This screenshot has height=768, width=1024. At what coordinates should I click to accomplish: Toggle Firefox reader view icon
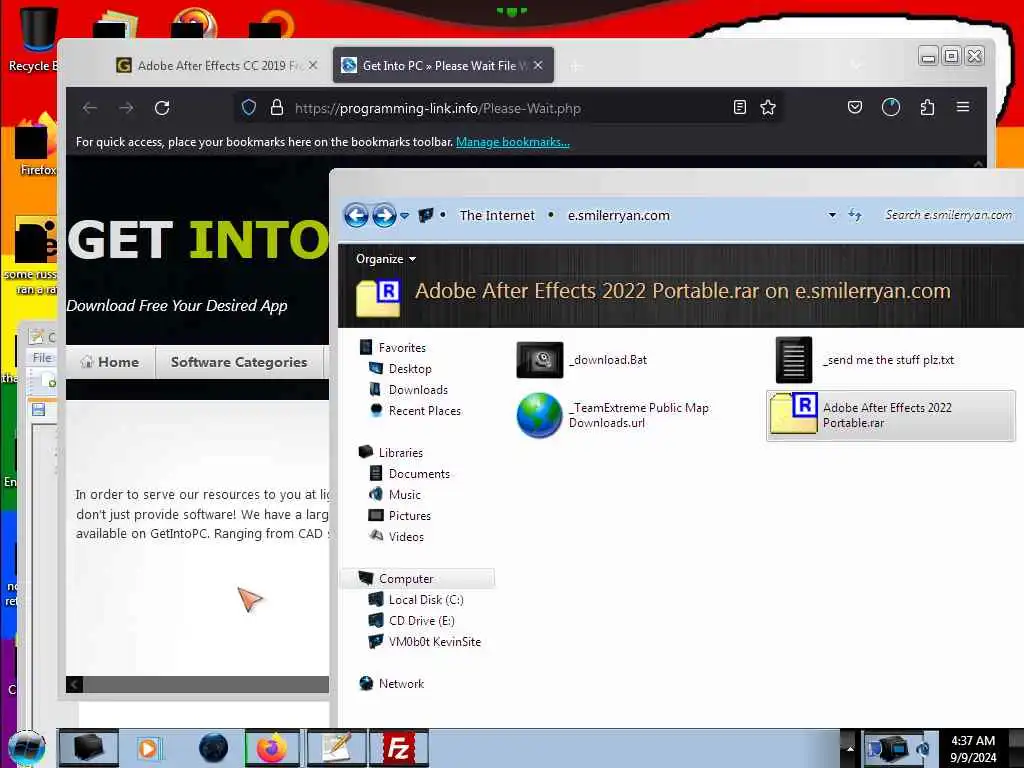point(739,107)
